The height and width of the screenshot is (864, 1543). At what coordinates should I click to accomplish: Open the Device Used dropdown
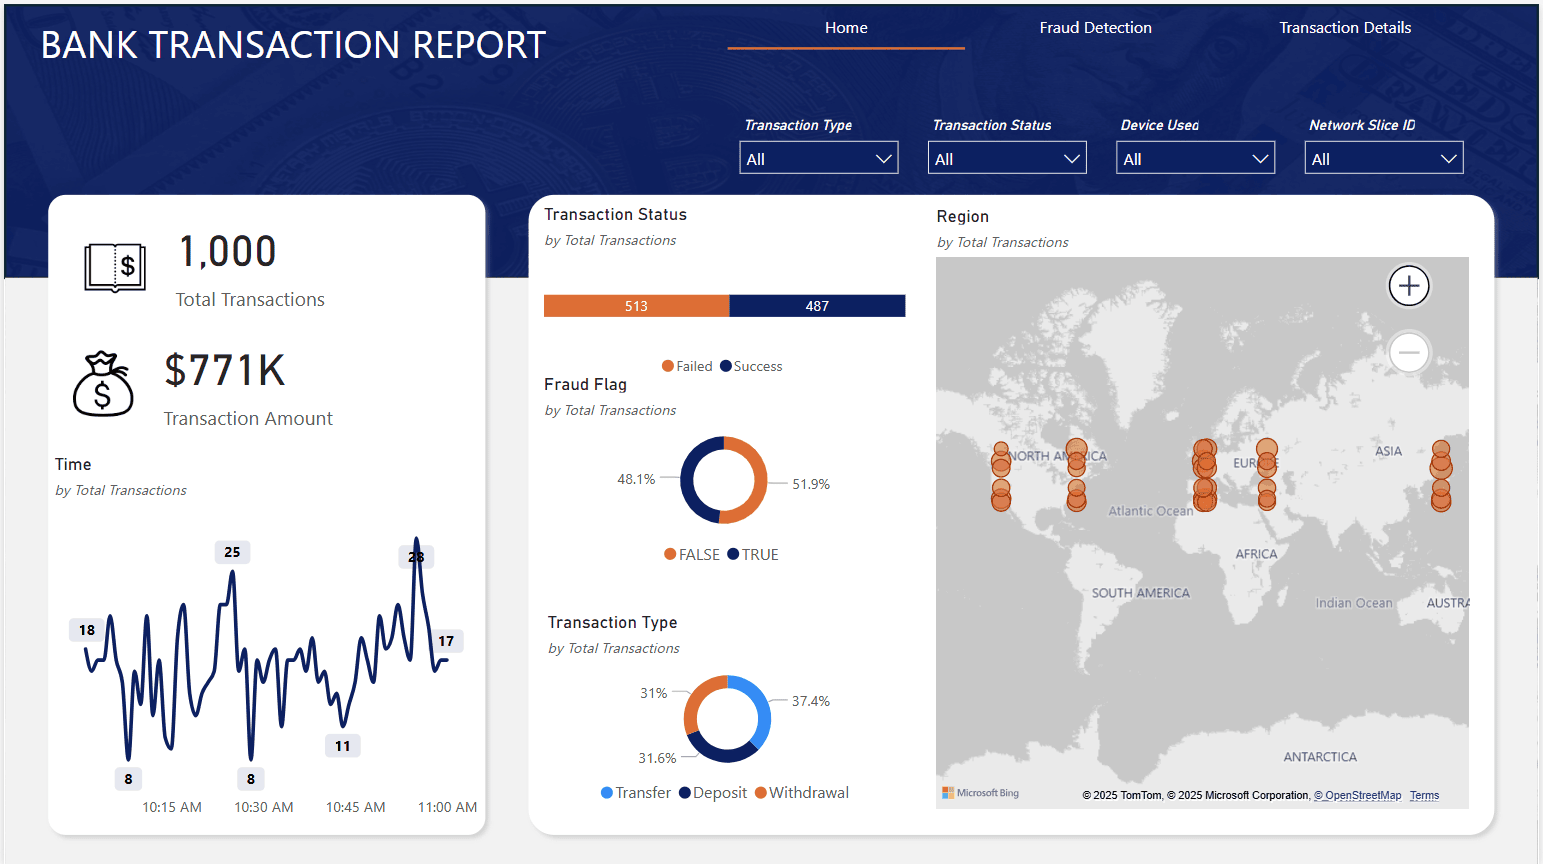[1195, 159]
